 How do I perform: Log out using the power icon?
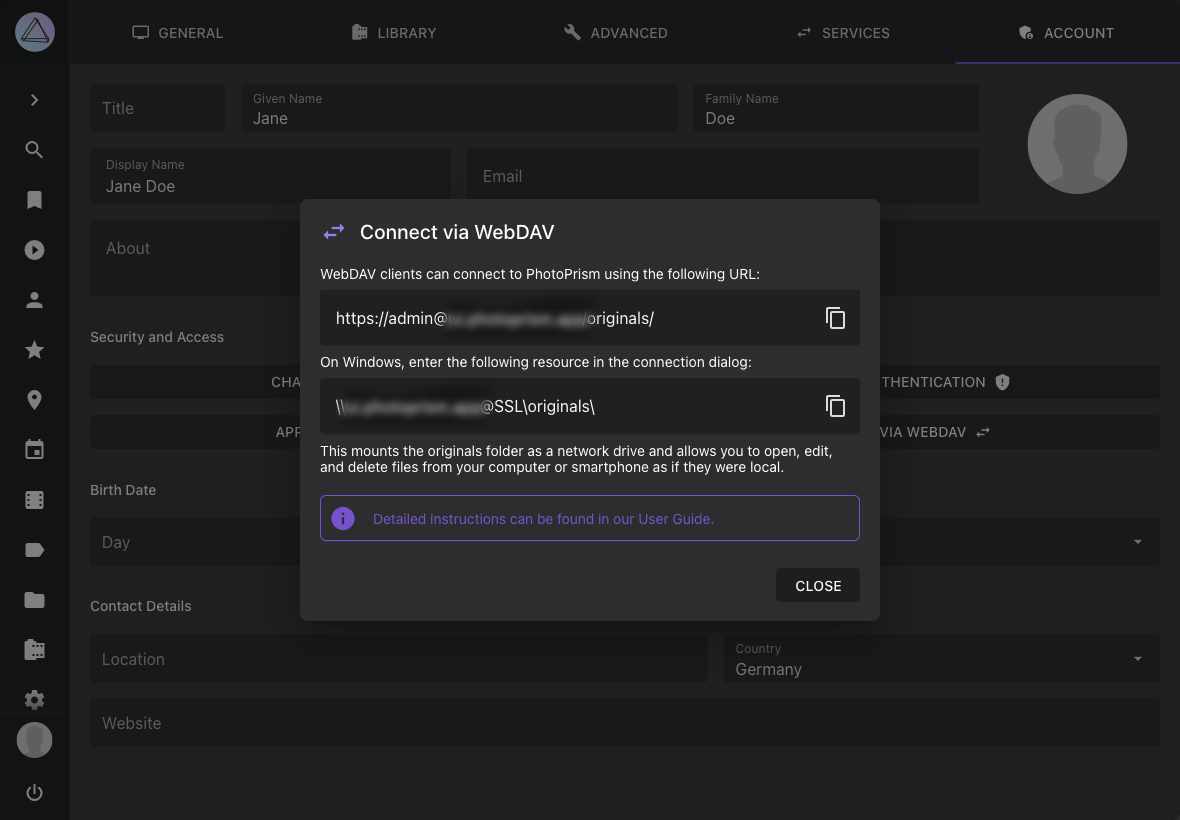[x=34, y=792]
